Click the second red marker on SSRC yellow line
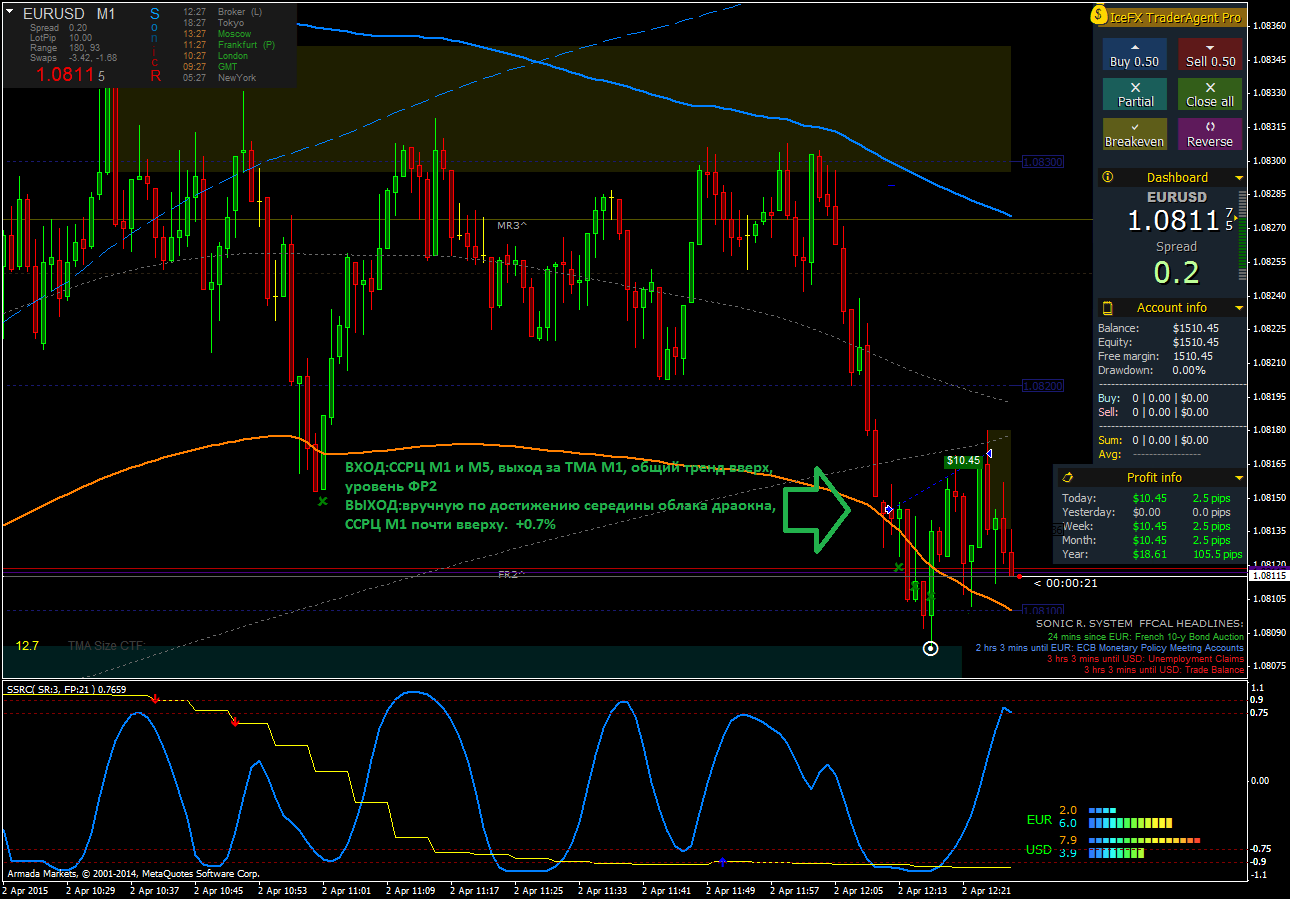 235,721
